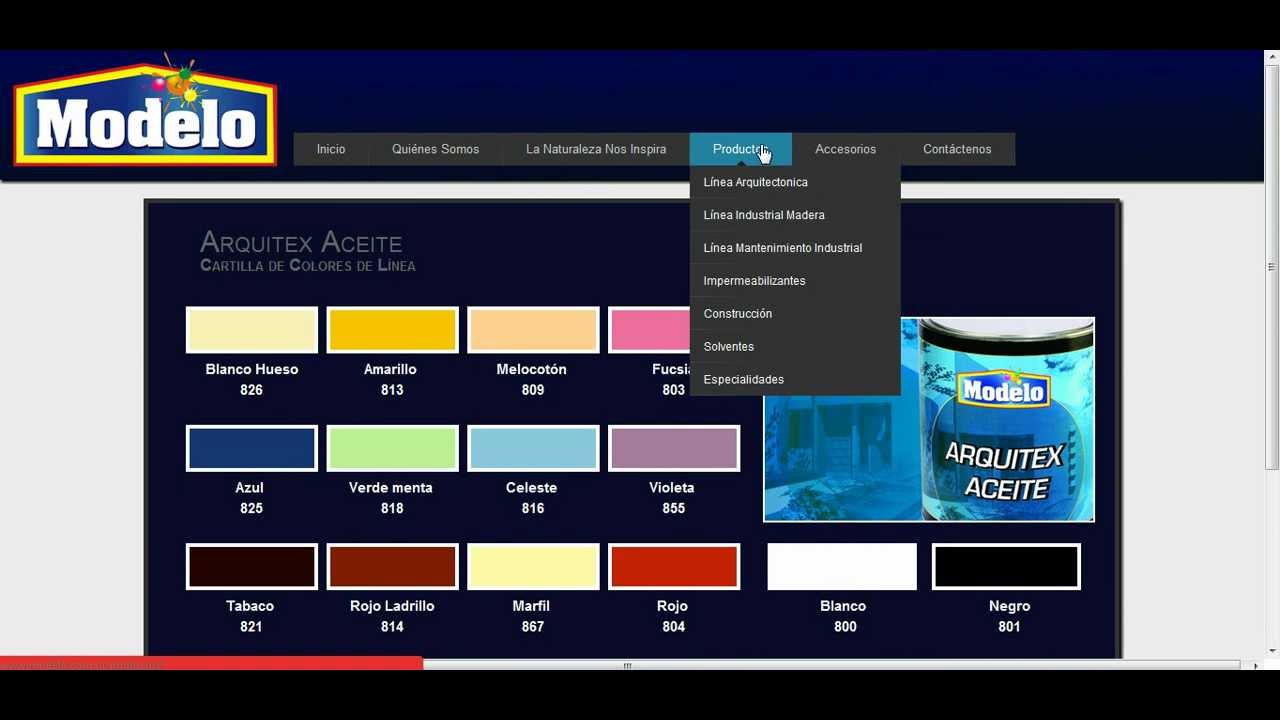Select the Tabaco 821 swatch
This screenshot has height=720, width=1280.
[252, 567]
